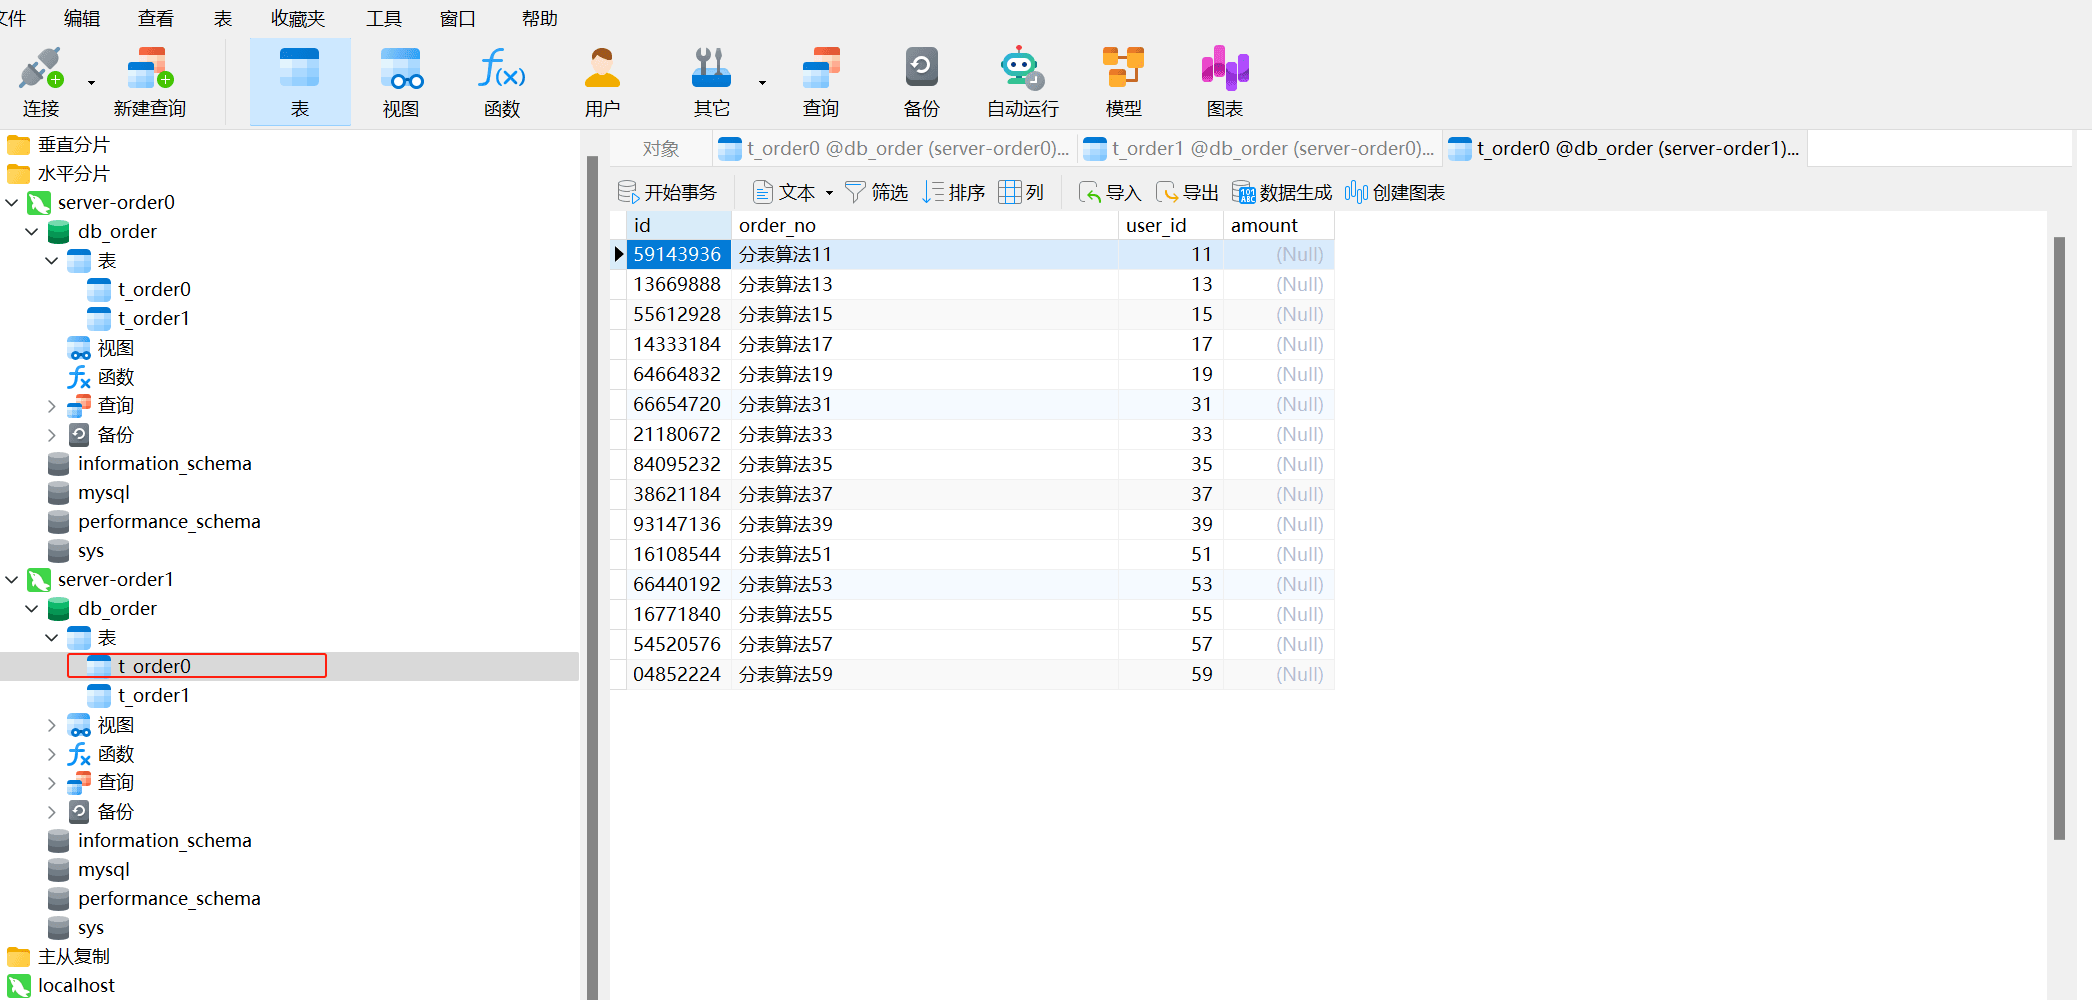Click the amount Null cell in row 59
2092x1000 pixels.
(x=1278, y=675)
